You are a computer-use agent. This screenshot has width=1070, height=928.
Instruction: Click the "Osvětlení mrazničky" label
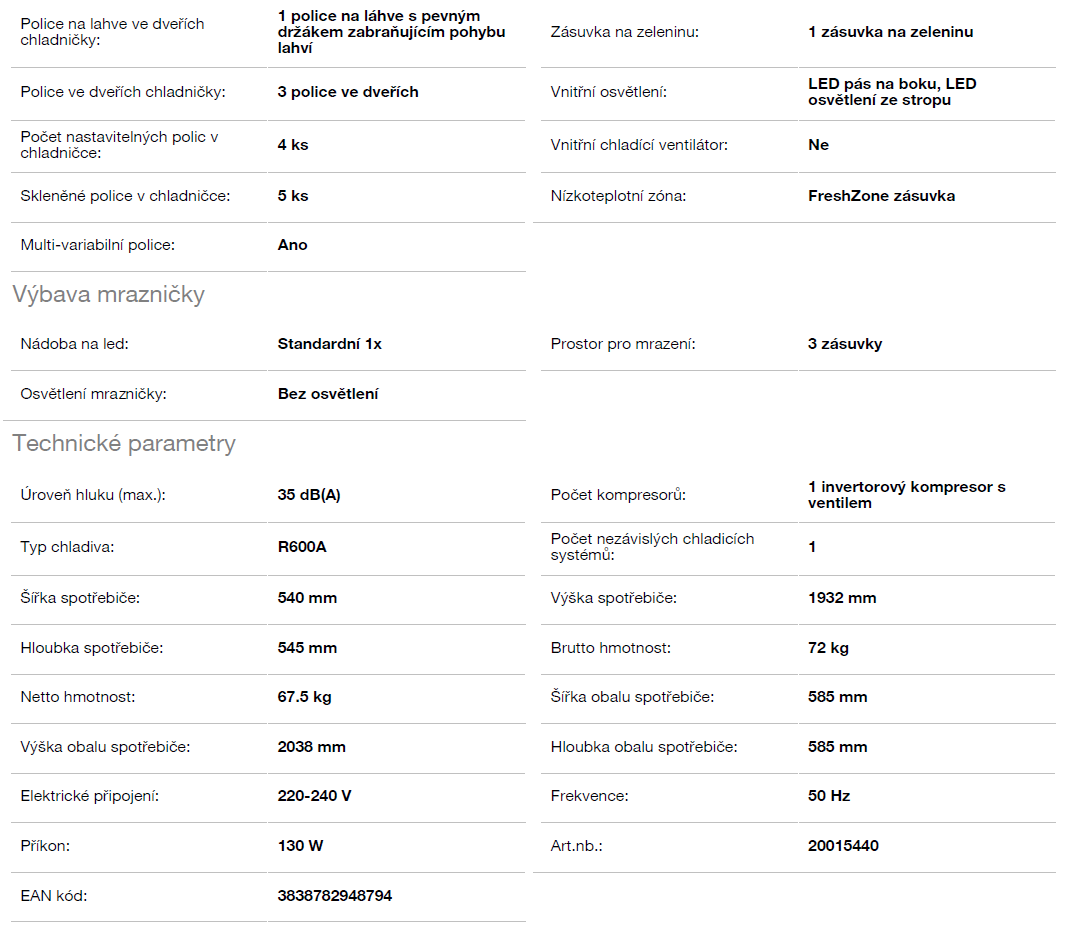pos(94,394)
